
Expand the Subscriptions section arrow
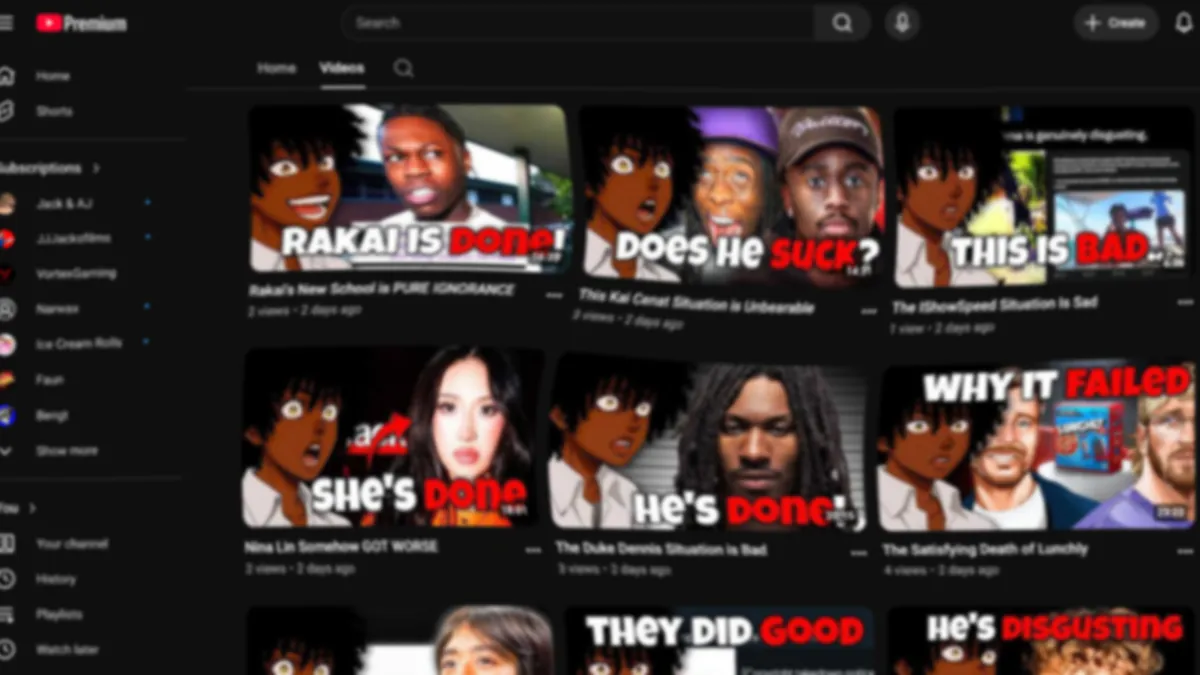(96, 168)
